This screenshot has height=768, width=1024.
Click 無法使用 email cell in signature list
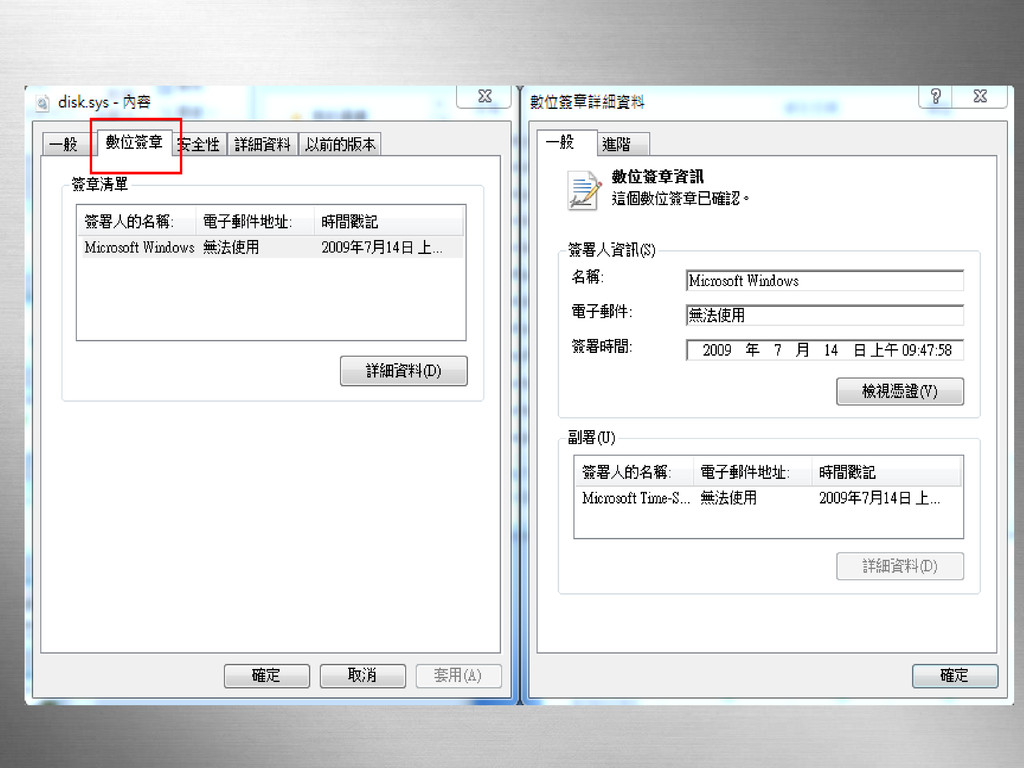click(x=231, y=248)
